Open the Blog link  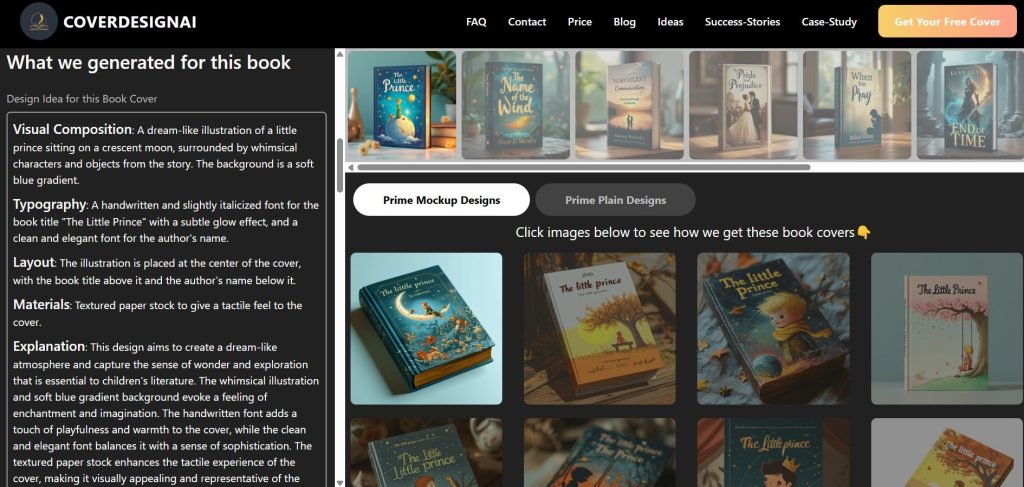624,22
